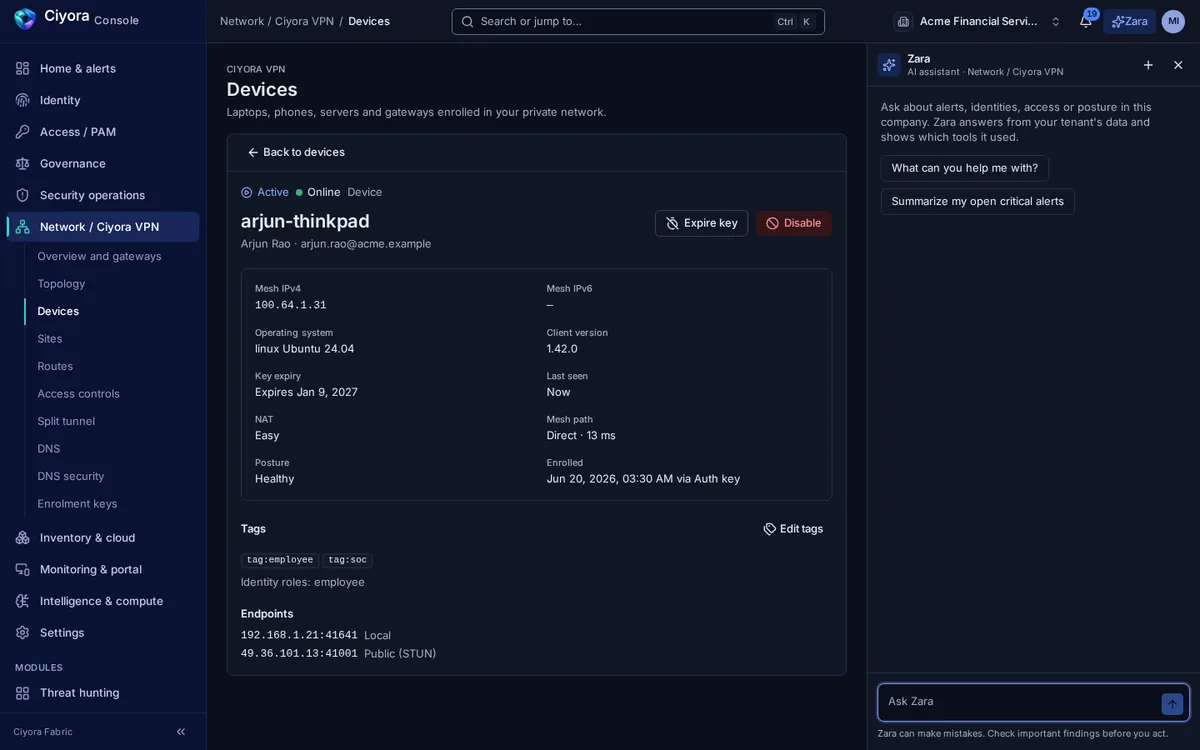Click Ciyora VPN breadcrumb link

304,21
